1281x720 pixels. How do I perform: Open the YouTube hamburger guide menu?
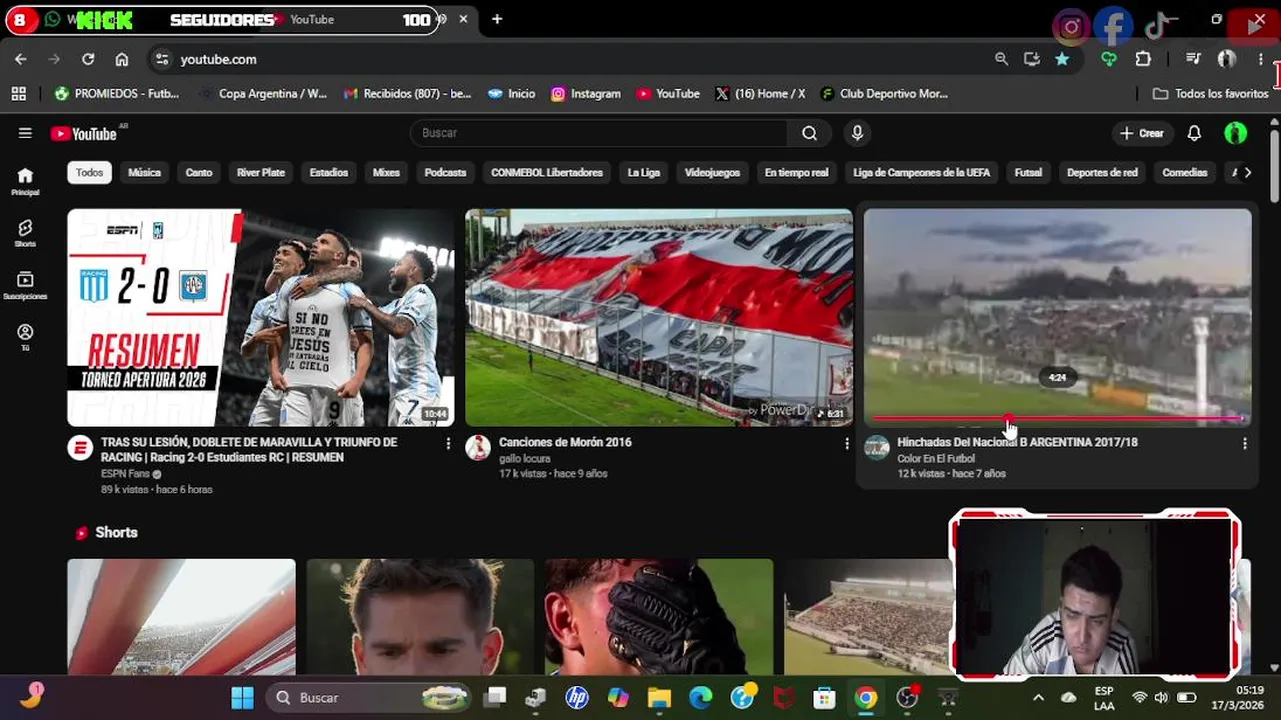[x=25, y=133]
